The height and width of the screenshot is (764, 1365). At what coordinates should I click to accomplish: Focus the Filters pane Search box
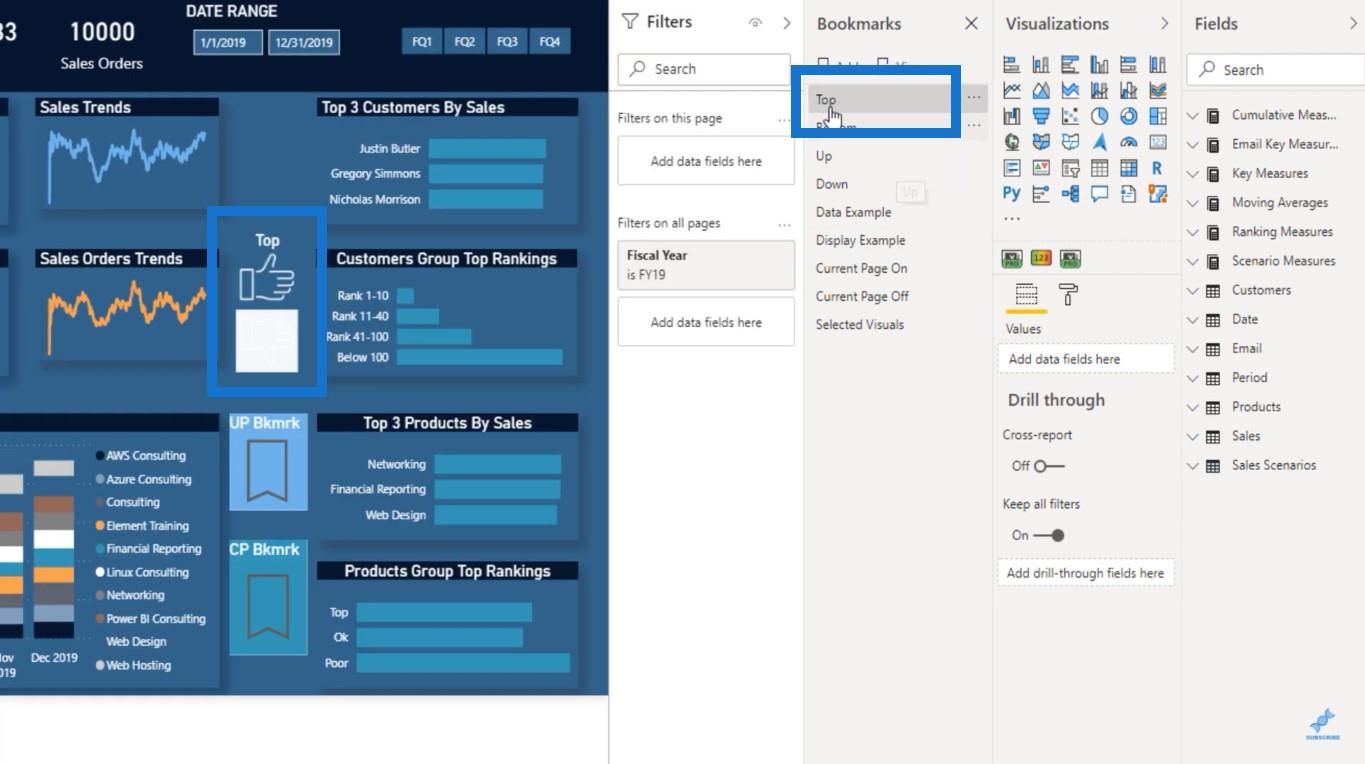point(704,69)
